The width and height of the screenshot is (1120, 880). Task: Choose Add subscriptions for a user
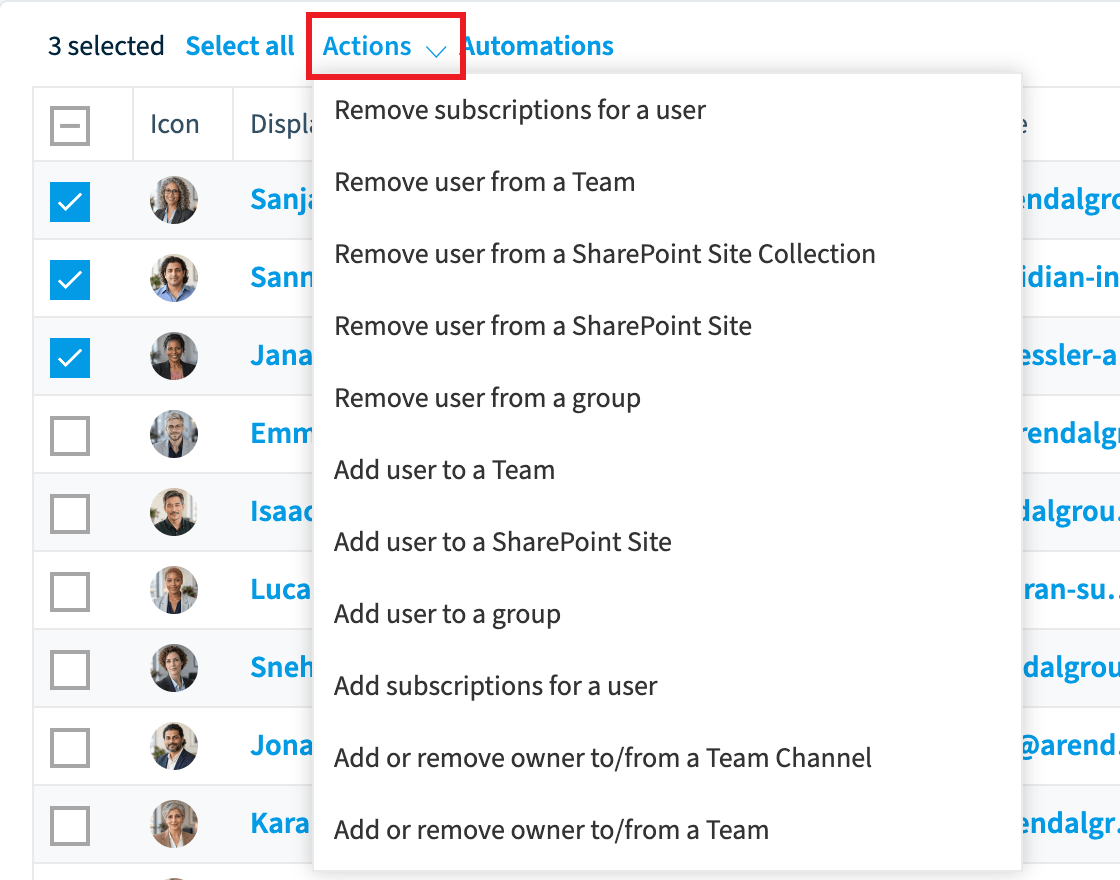(667, 686)
